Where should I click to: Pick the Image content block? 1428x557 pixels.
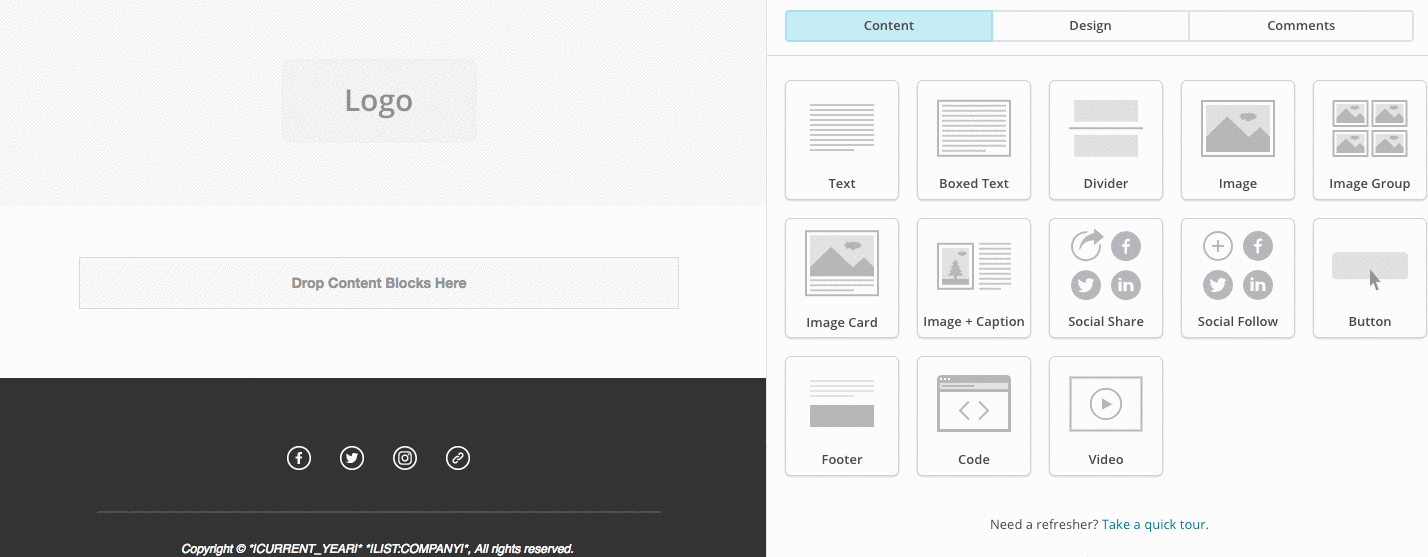(x=1238, y=140)
